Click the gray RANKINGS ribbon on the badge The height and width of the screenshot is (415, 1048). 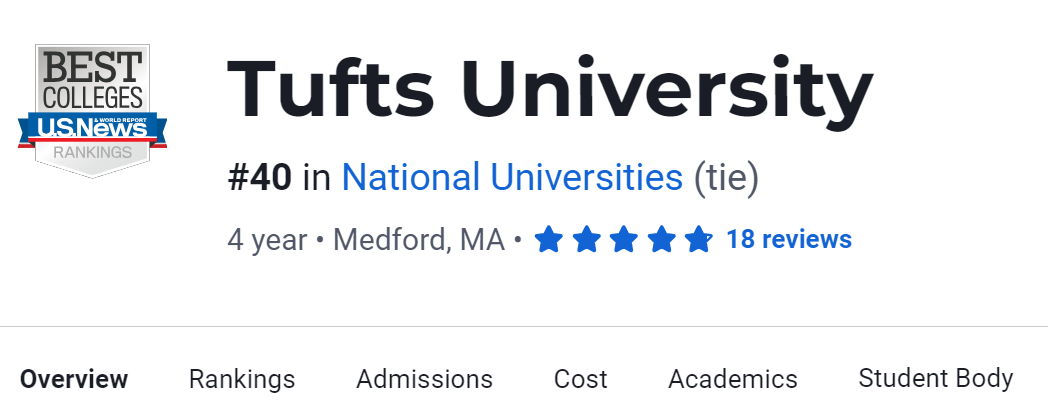(92, 153)
